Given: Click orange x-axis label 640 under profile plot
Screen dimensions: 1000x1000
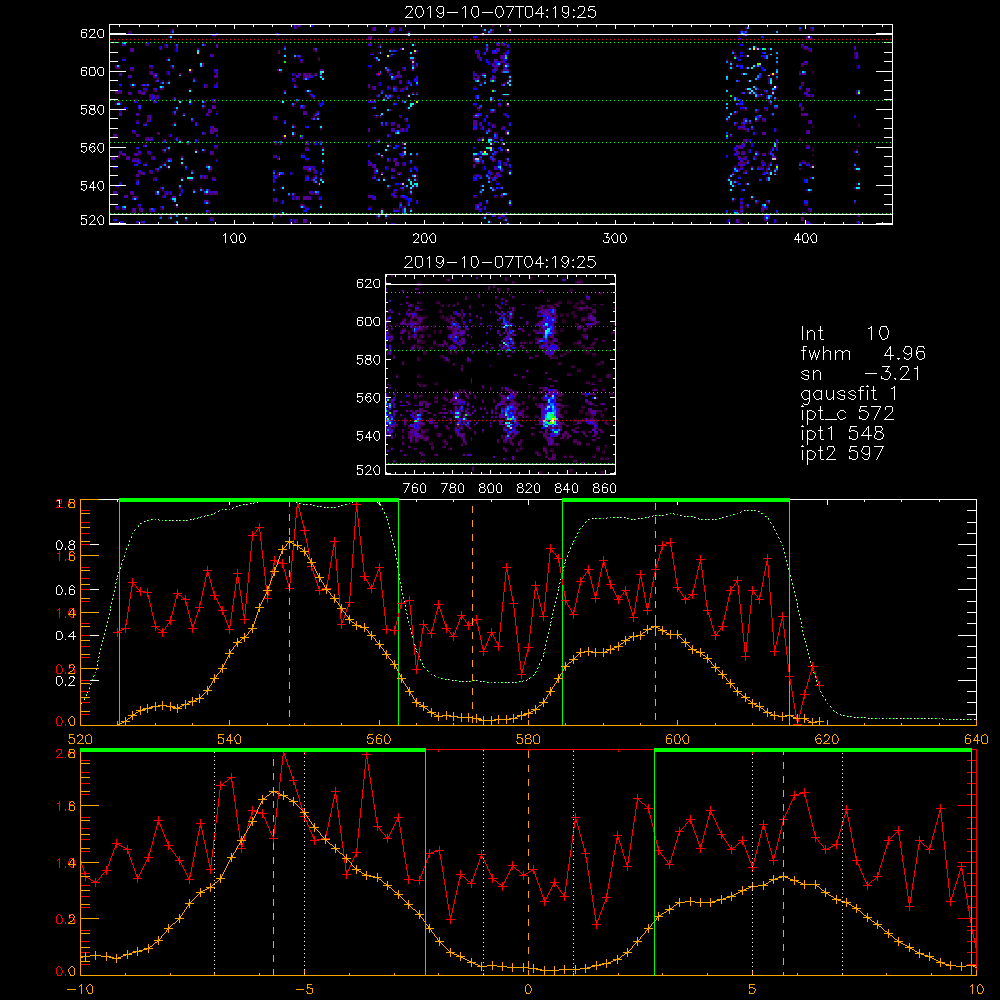Looking at the screenshot, I should point(976,739).
